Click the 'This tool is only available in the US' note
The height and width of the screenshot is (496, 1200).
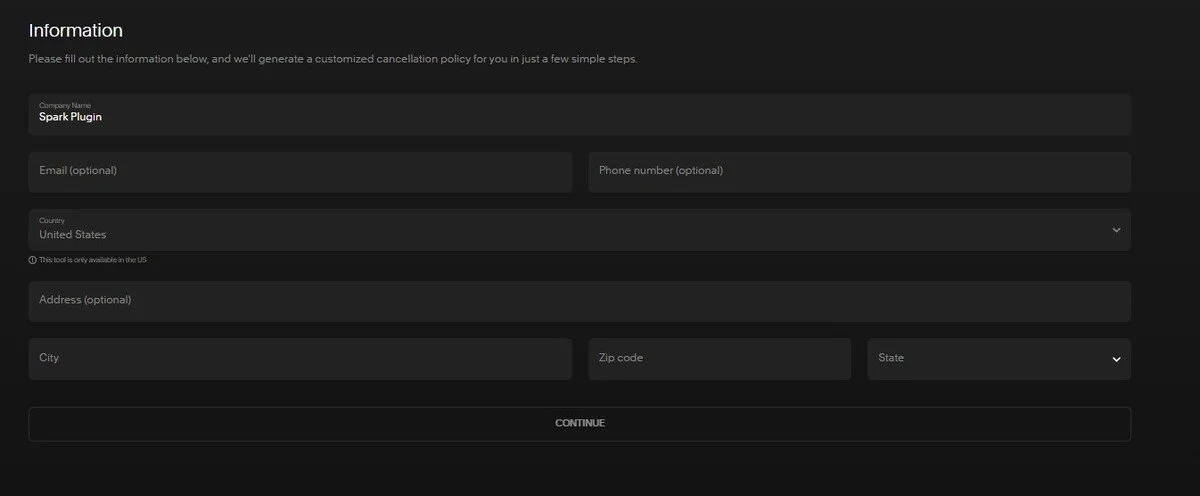tap(93, 260)
